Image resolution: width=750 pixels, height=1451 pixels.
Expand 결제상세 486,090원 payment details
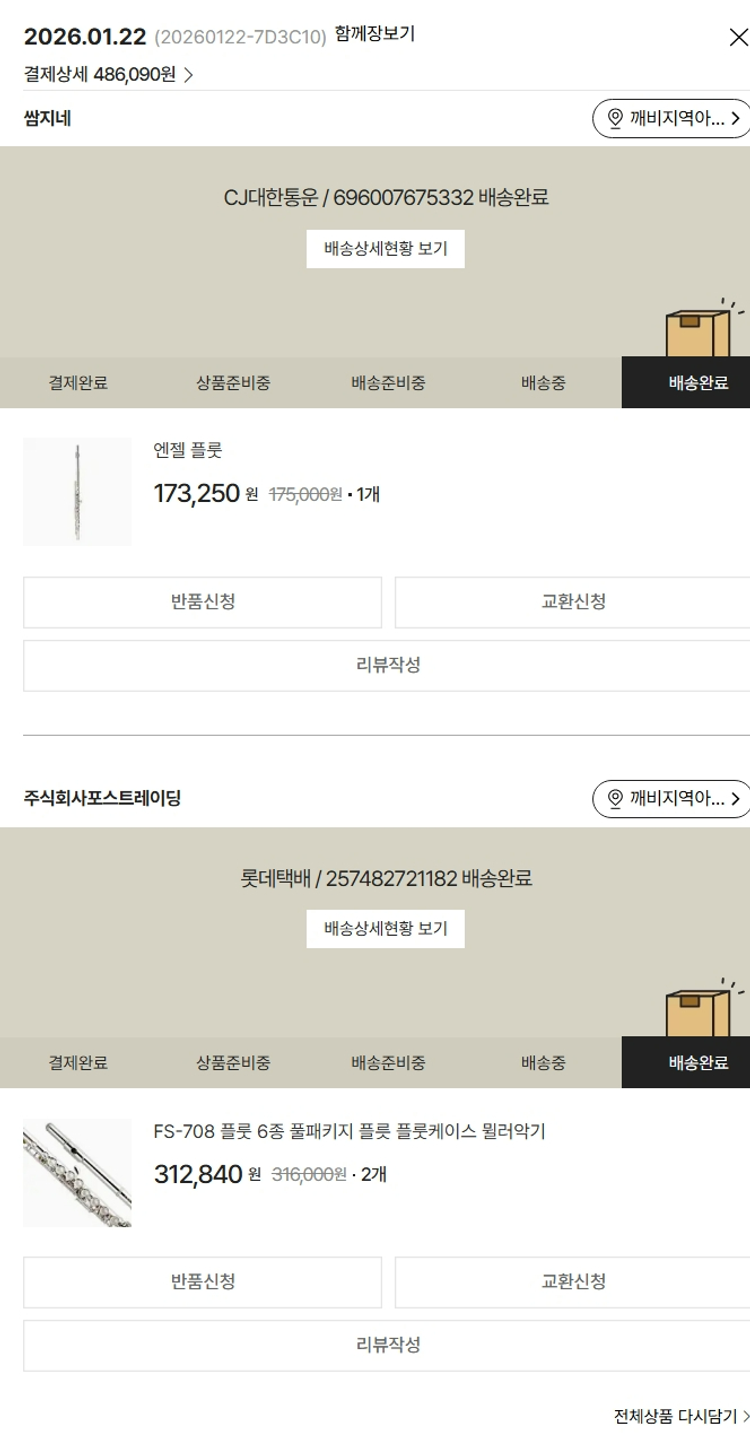[108, 74]
